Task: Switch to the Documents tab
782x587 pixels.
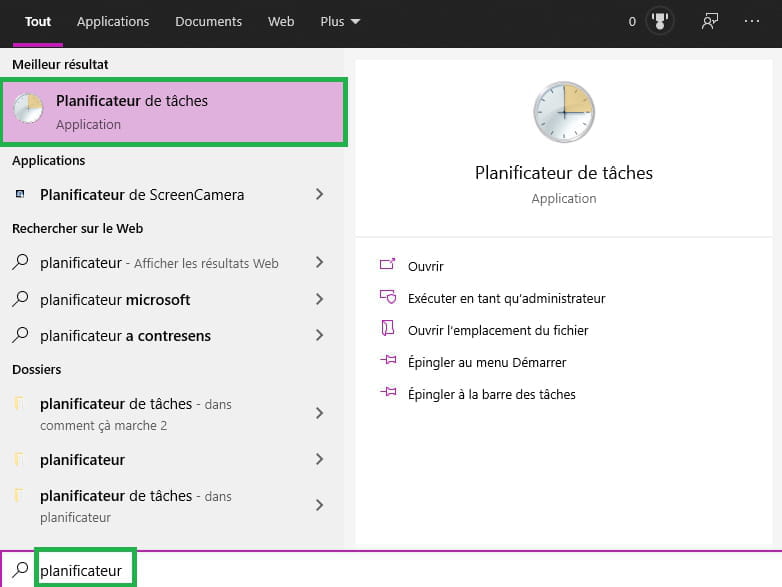Action: 208,22
